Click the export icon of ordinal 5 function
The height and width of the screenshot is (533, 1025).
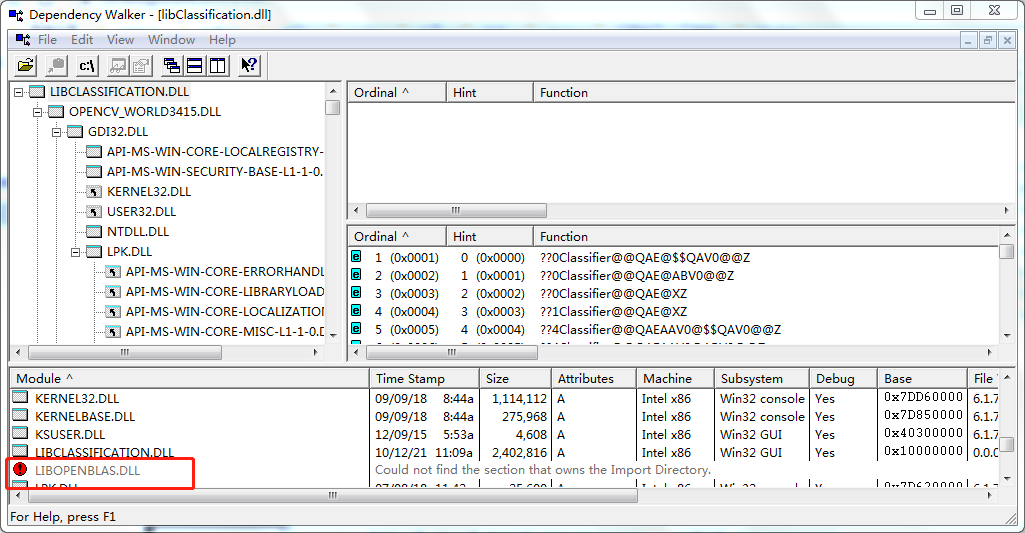(x=356, y=328)
